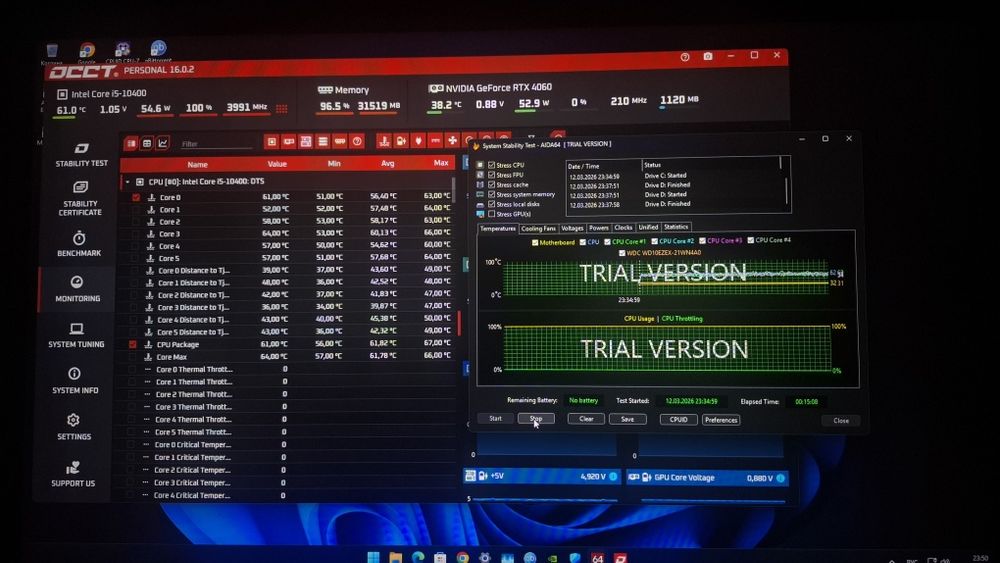Toggle Stress CPU checkbox in AIDA64

pyautogui.click(x=492, y=165)
